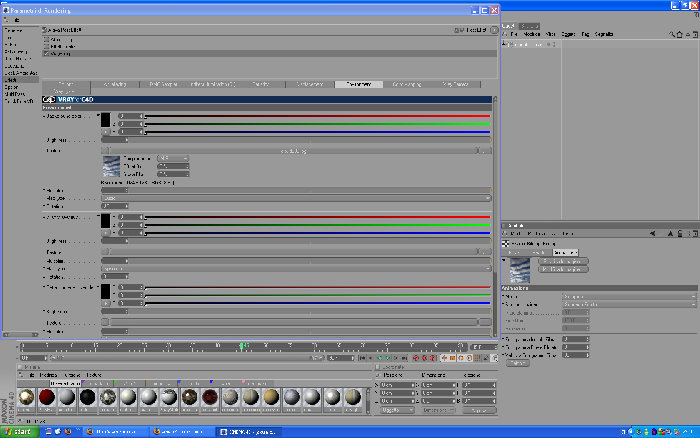
Task: Switch to the Color mapping tab
Action: coord(407,84)
